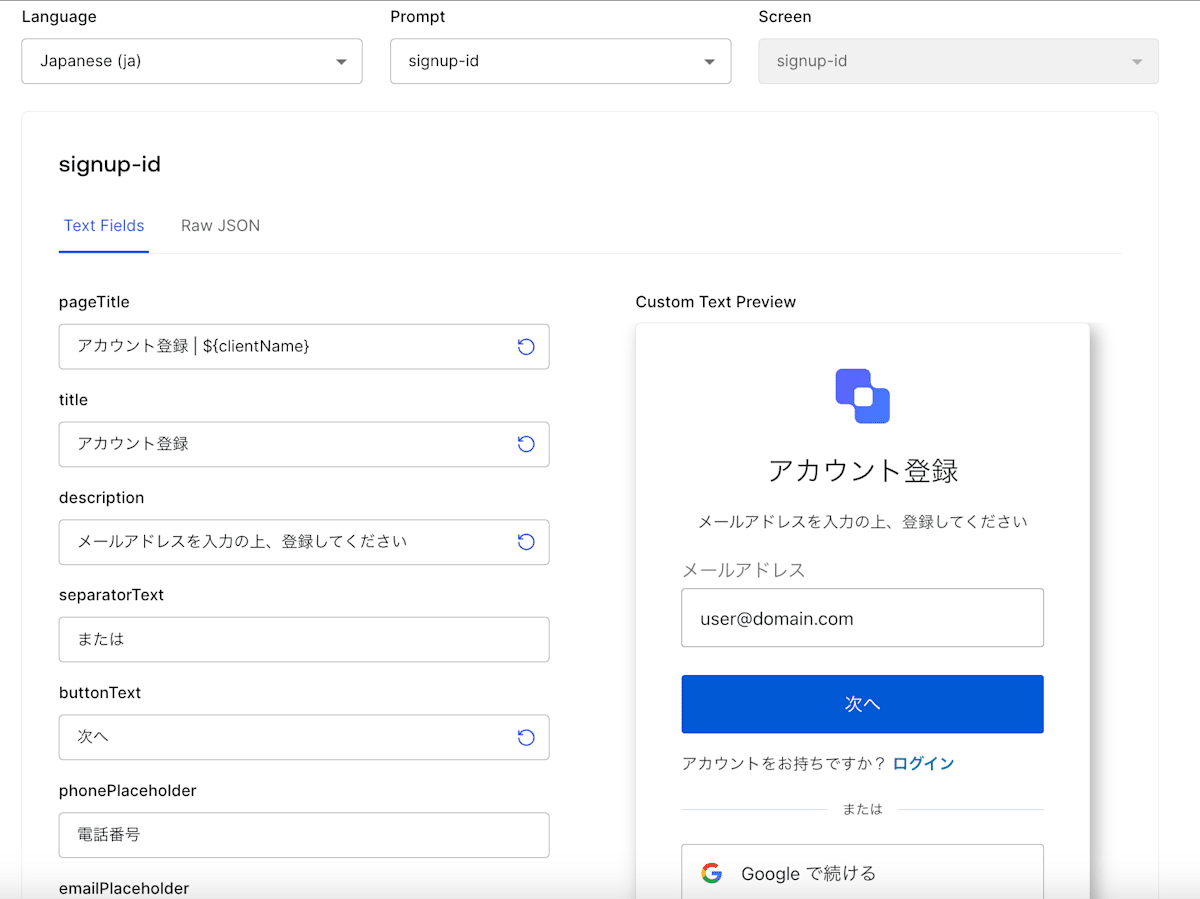1200x899 pixels.
Task: Reset the buttonText field to default
Action: [526, 737]
